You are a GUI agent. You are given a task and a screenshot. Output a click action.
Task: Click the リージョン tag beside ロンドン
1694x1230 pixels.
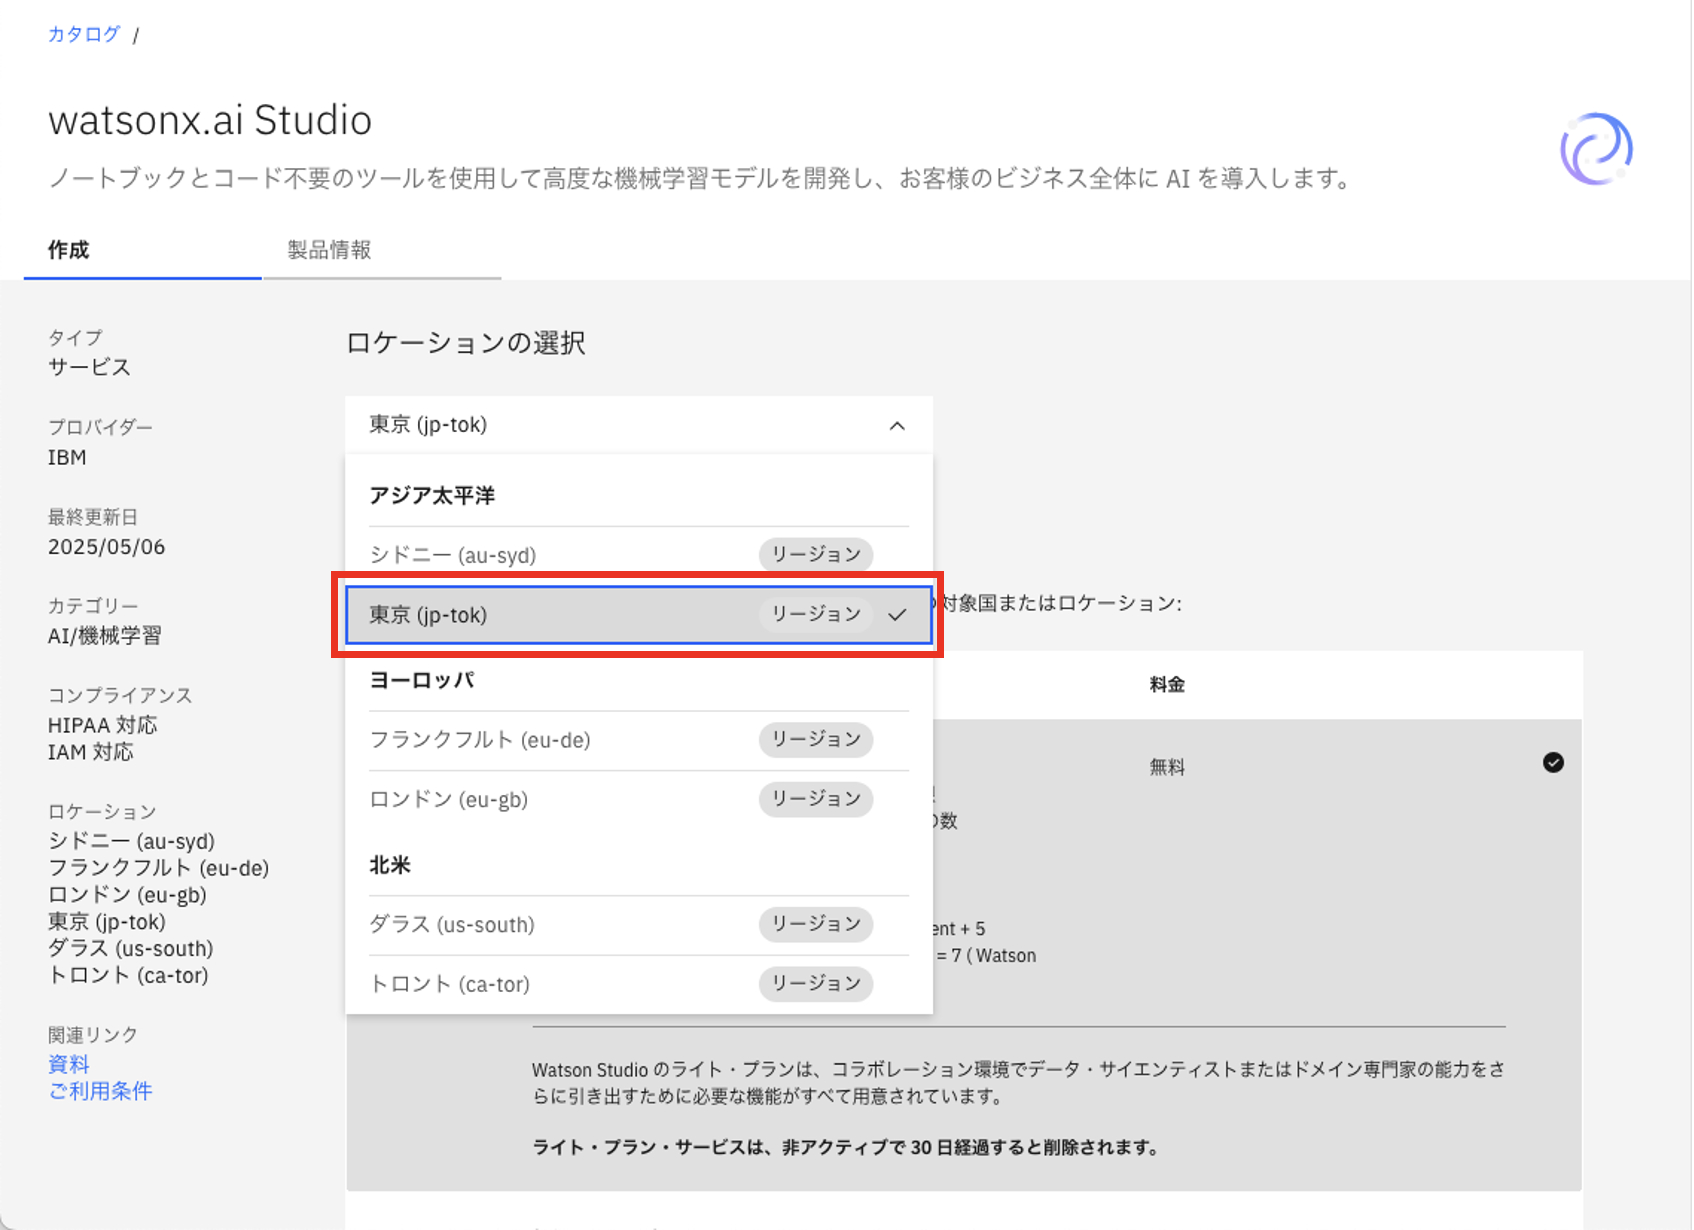pos(815,799)
